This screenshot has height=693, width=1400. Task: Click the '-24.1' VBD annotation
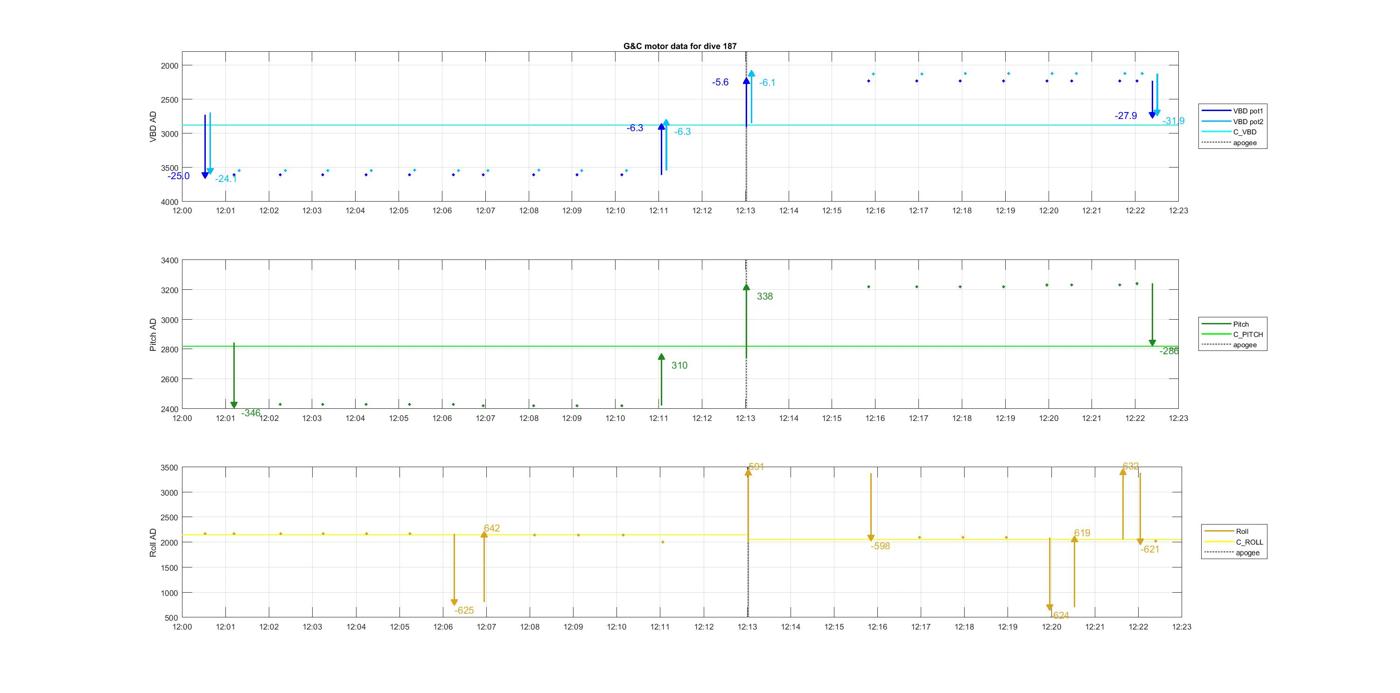226,179
